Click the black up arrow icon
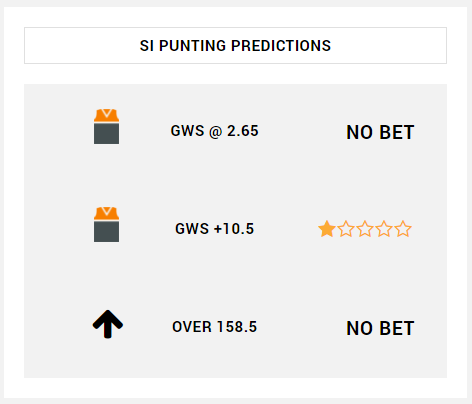 tap(108, 324)
